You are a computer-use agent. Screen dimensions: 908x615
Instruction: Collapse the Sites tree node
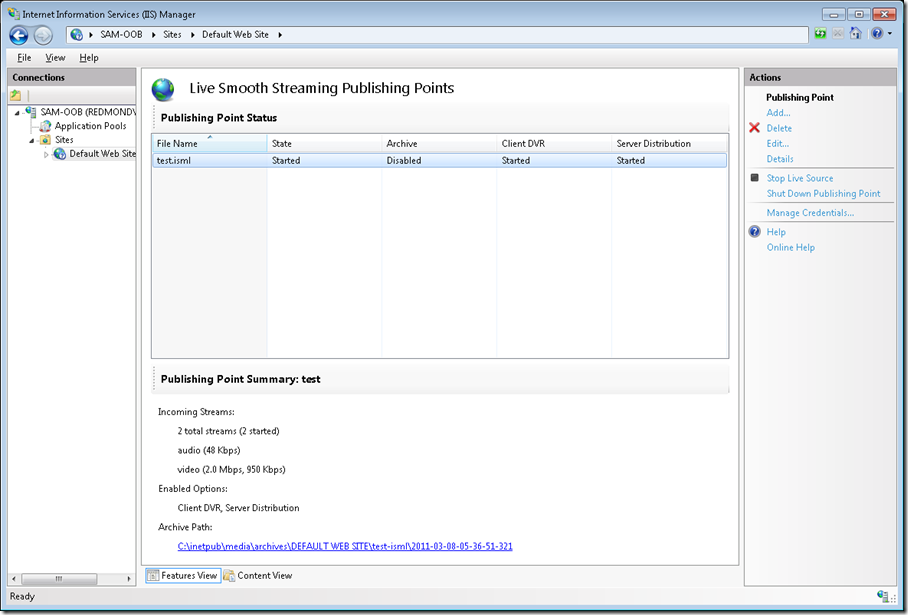31,140
